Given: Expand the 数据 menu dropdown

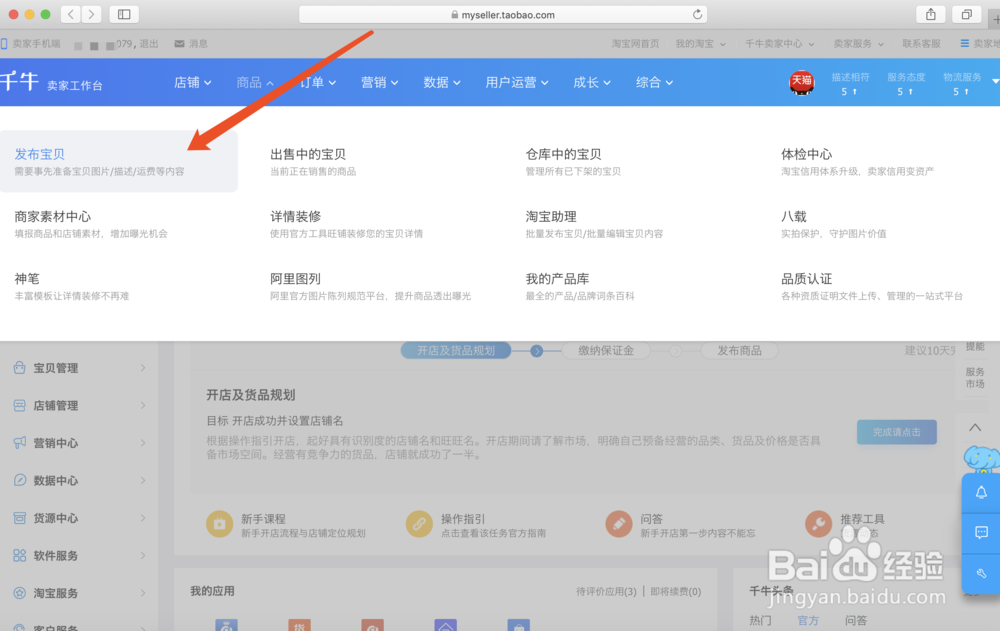Looking at the screenshot, I should point(442,82).
